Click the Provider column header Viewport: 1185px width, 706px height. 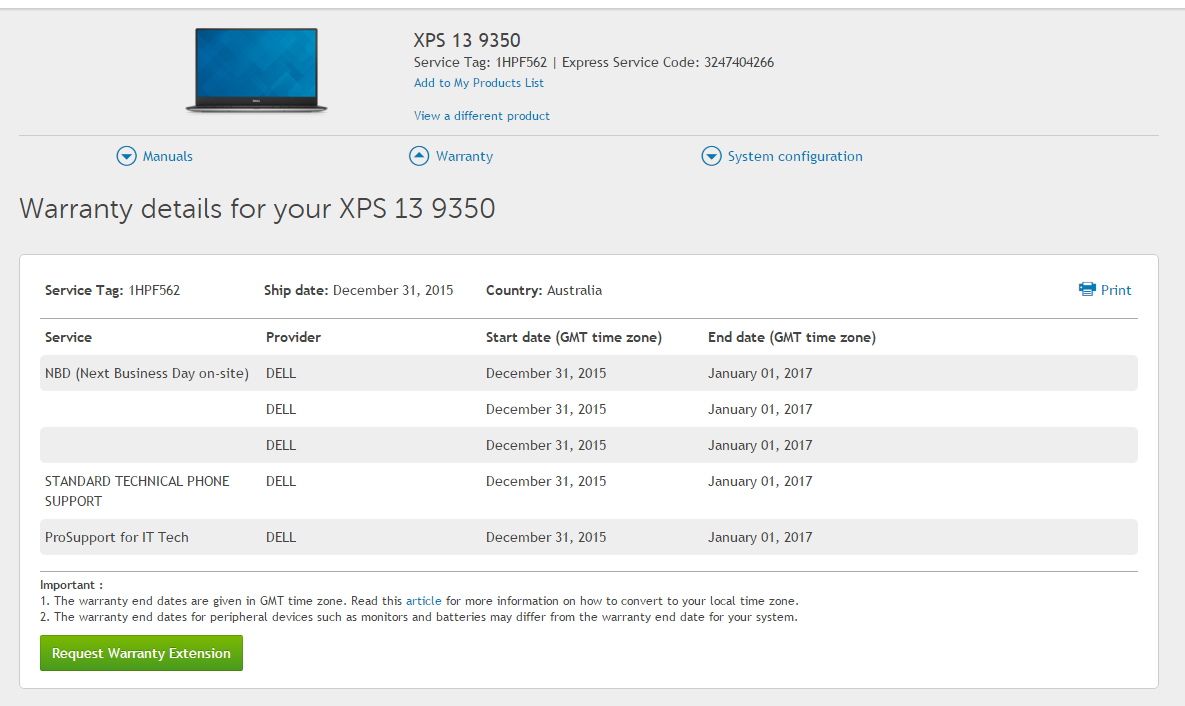(x=293, y=337)
